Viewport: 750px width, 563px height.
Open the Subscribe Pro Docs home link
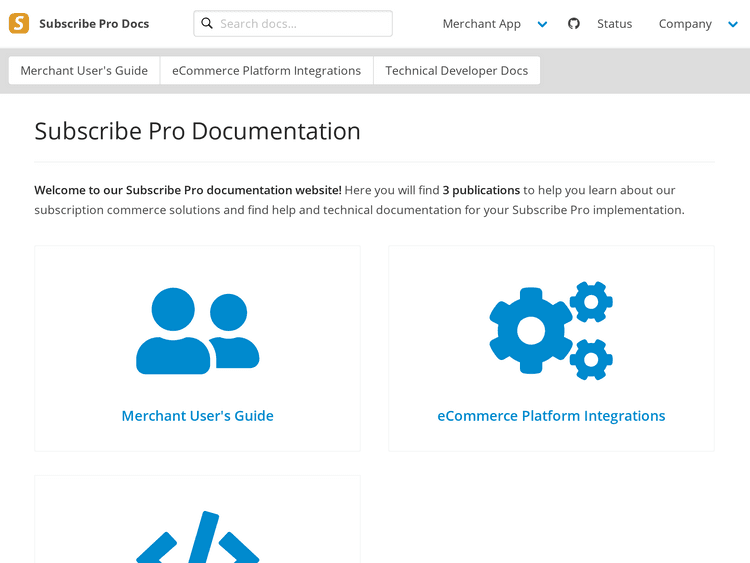click(94, 24)
